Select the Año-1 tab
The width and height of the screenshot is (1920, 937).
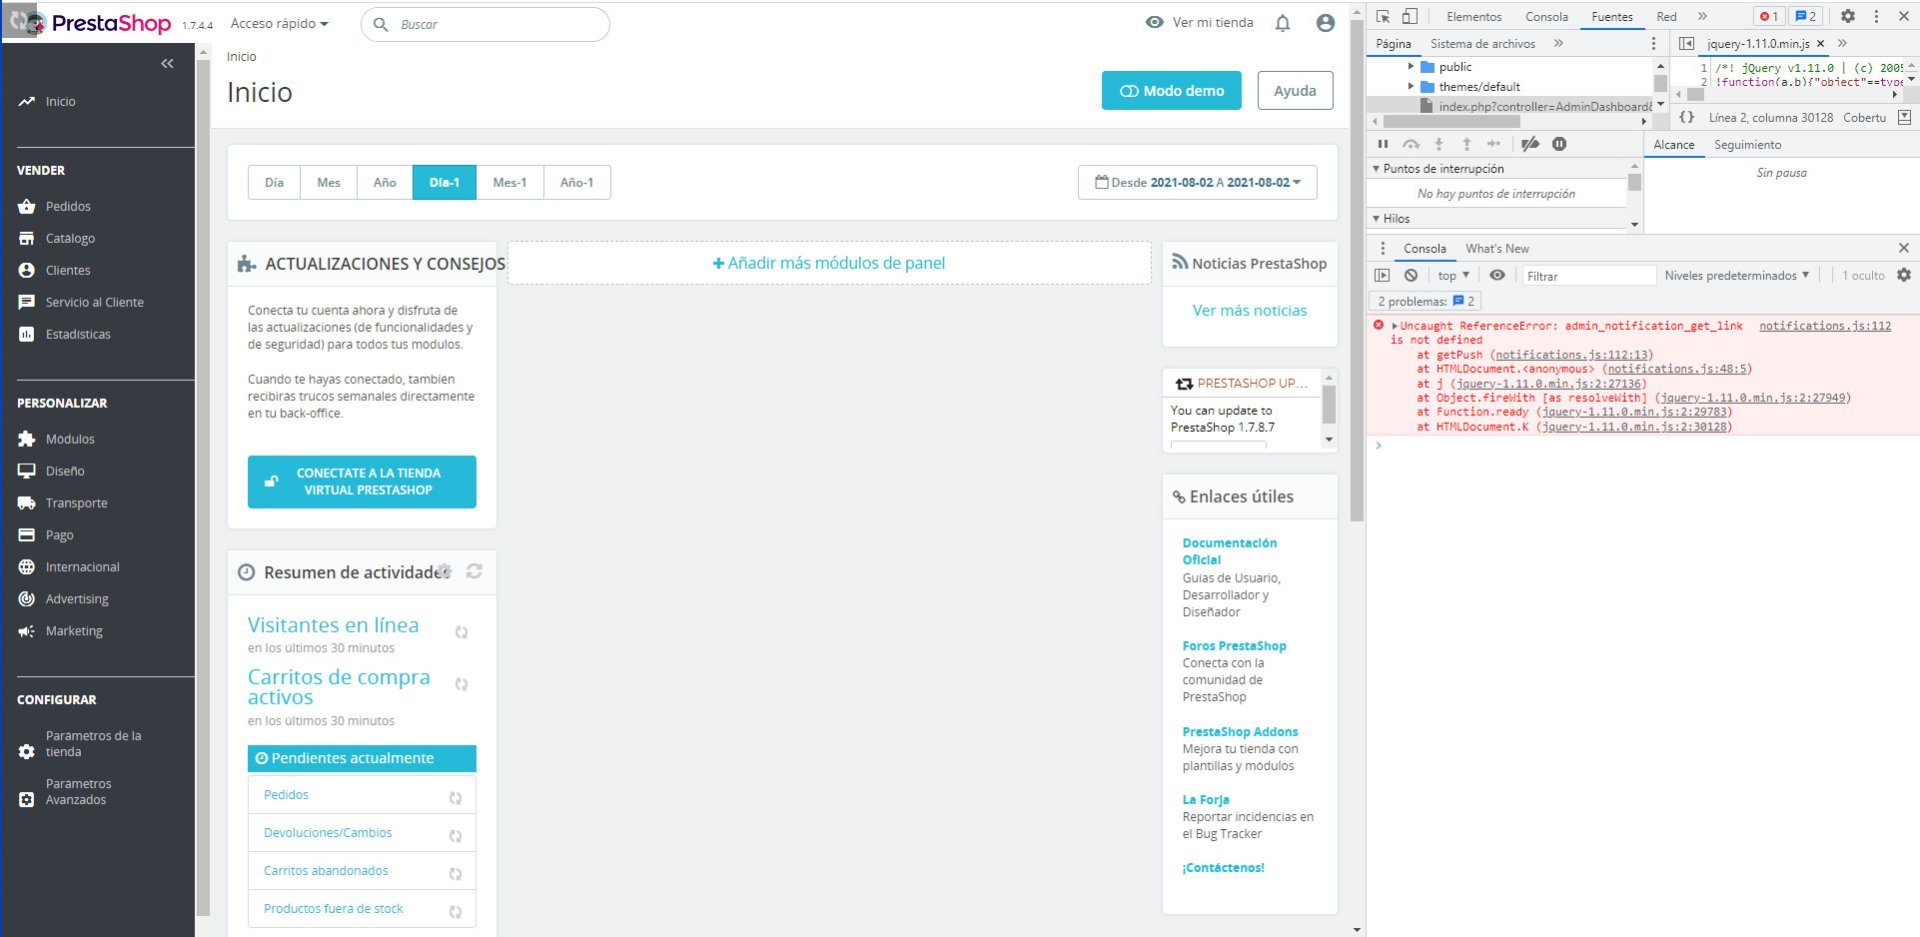point(577,182)
